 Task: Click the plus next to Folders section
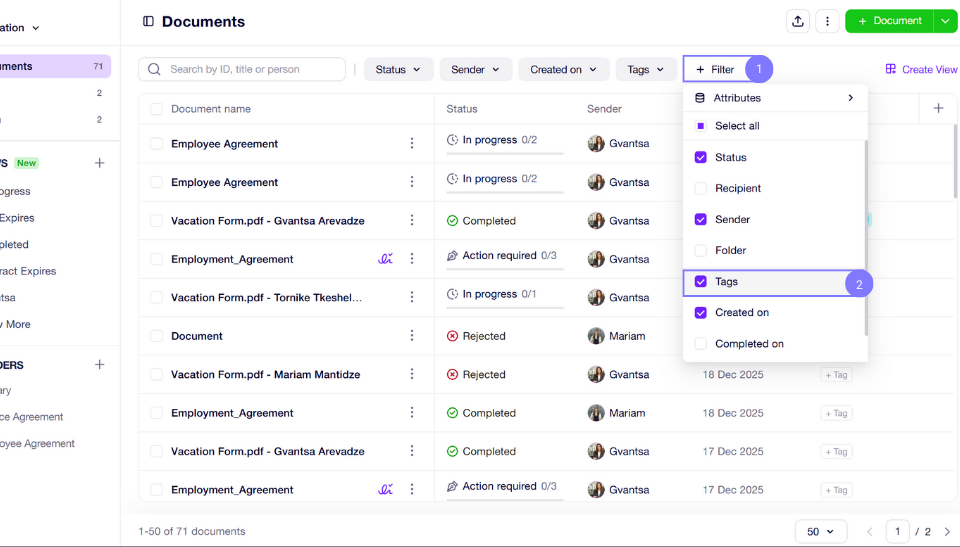[100, 364]
